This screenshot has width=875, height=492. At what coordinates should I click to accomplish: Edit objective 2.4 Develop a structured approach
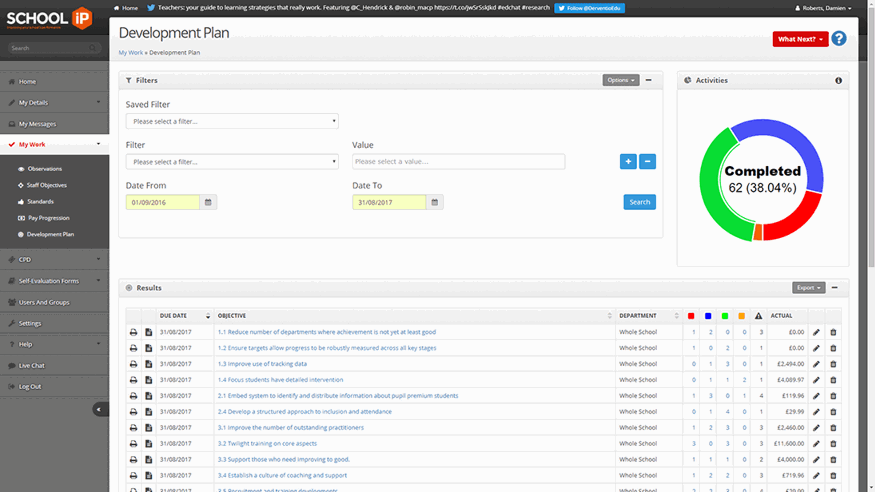tap(816, 412)
